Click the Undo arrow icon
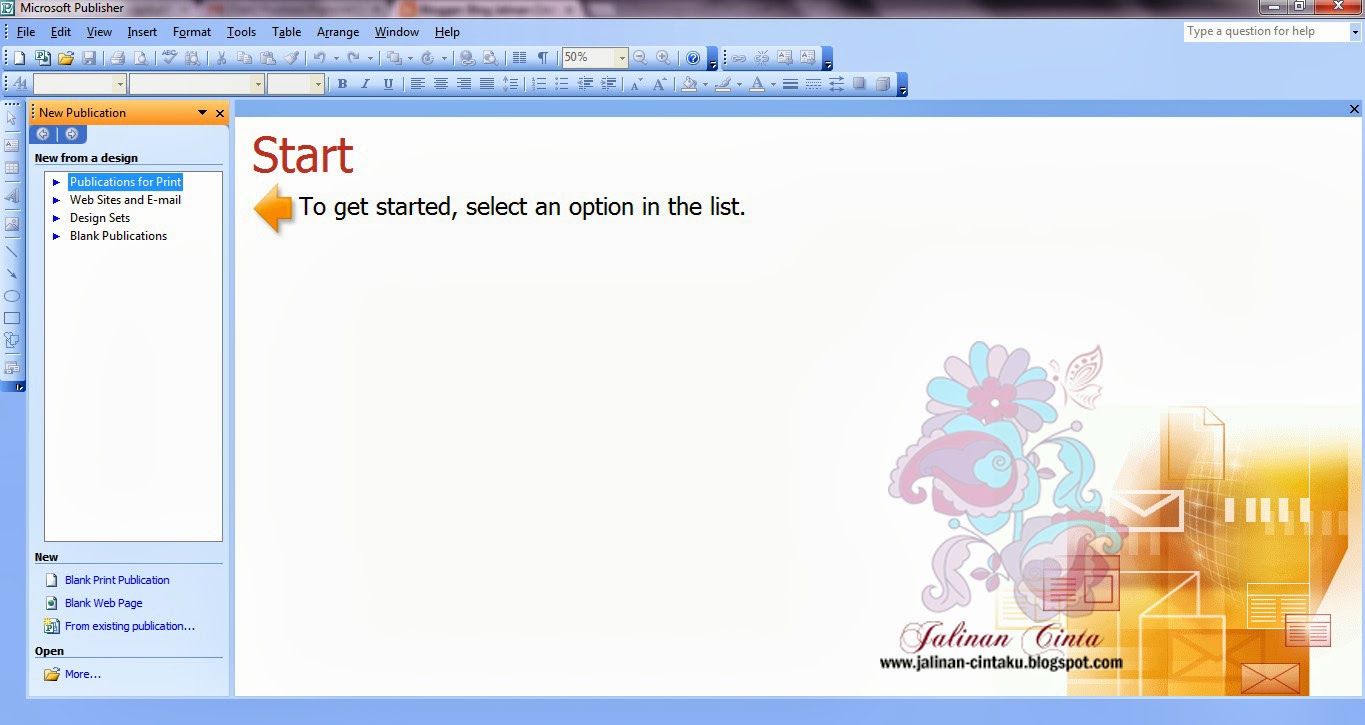 319,58
